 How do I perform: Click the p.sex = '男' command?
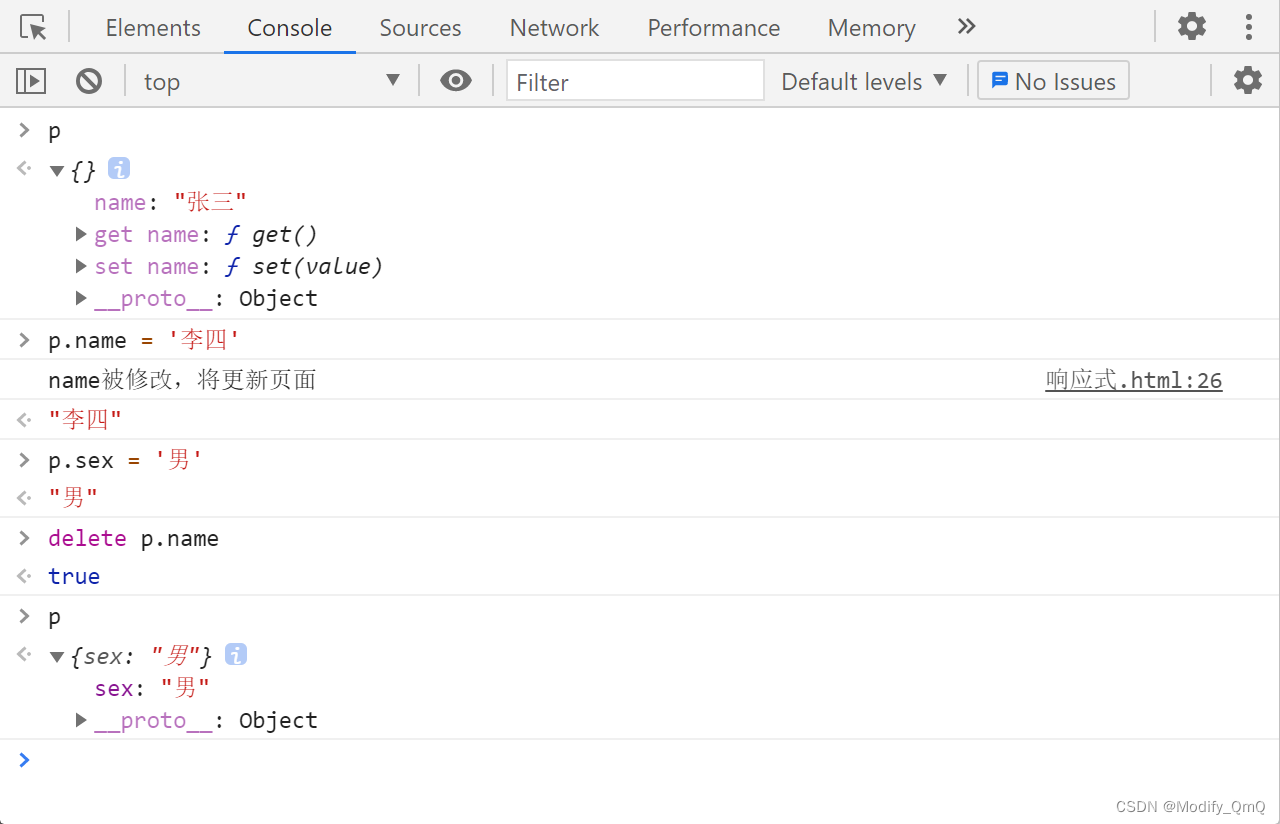[x=126, y=461]
